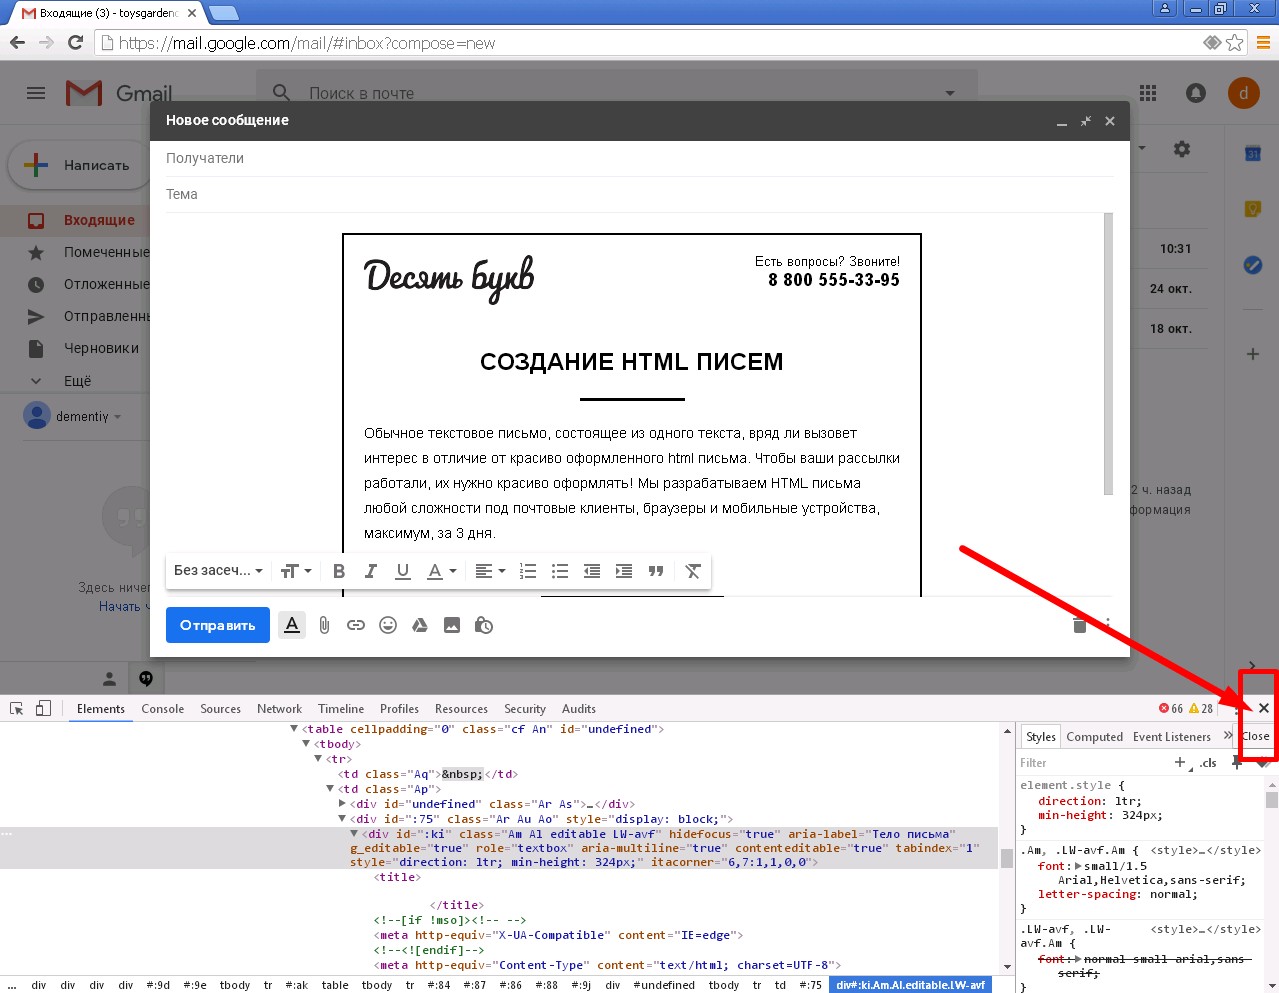Activate DevTools element inspector tool
The height and width of the screenshot is (993, 1279).
tap(16, 708)
